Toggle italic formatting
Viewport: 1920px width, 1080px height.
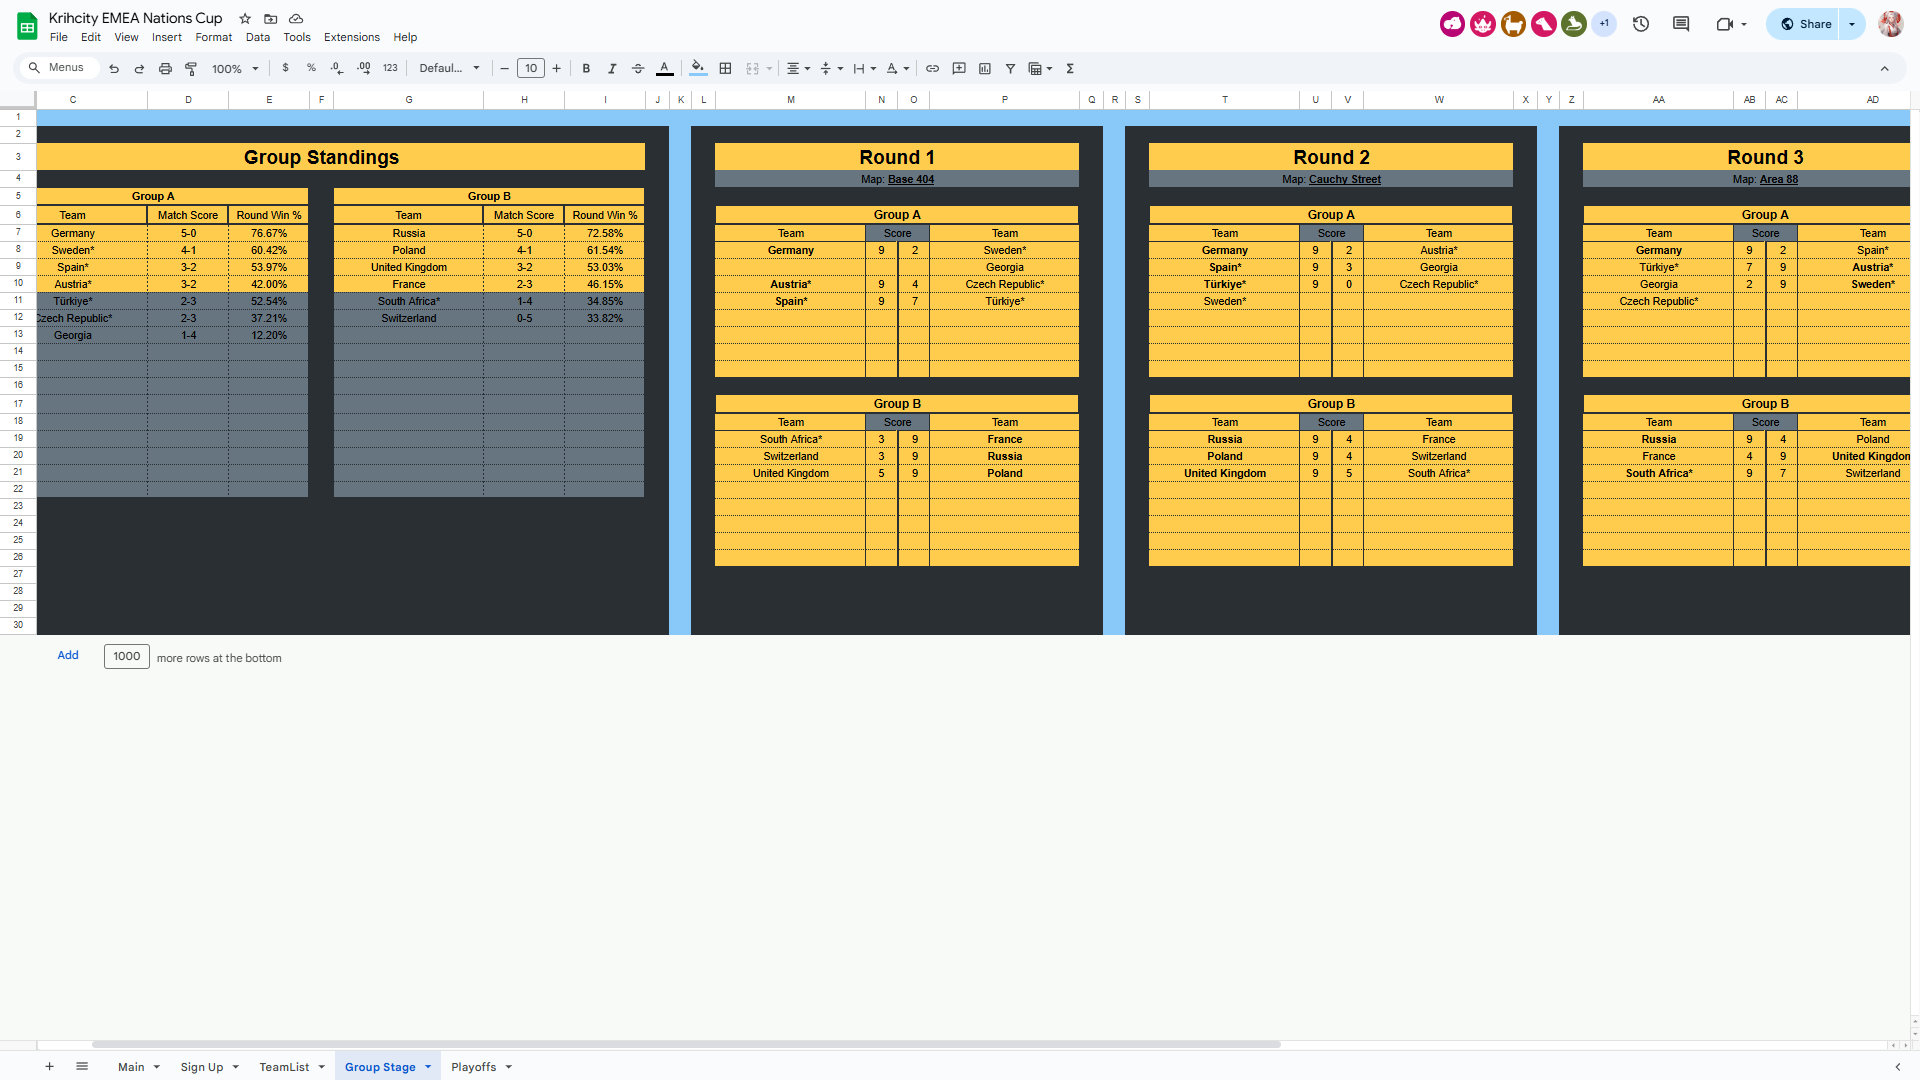[612, 69]
